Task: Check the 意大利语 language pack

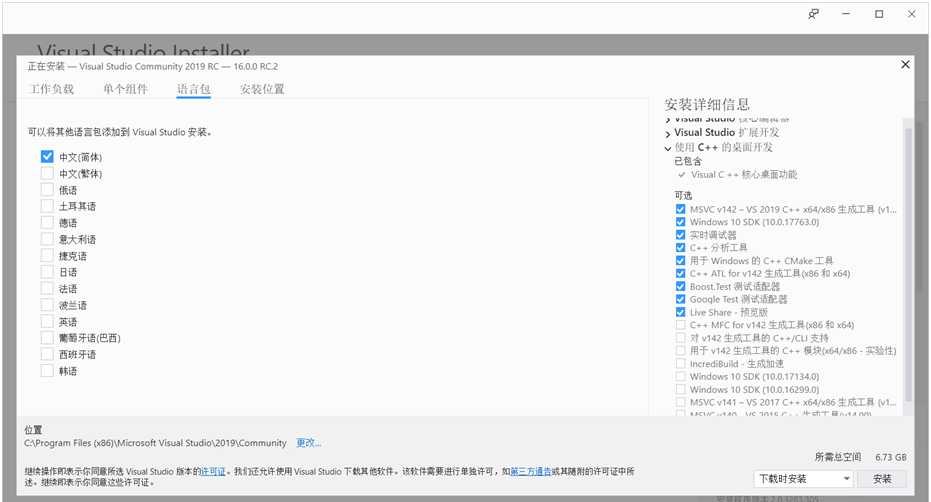Action: coord(47,239)
